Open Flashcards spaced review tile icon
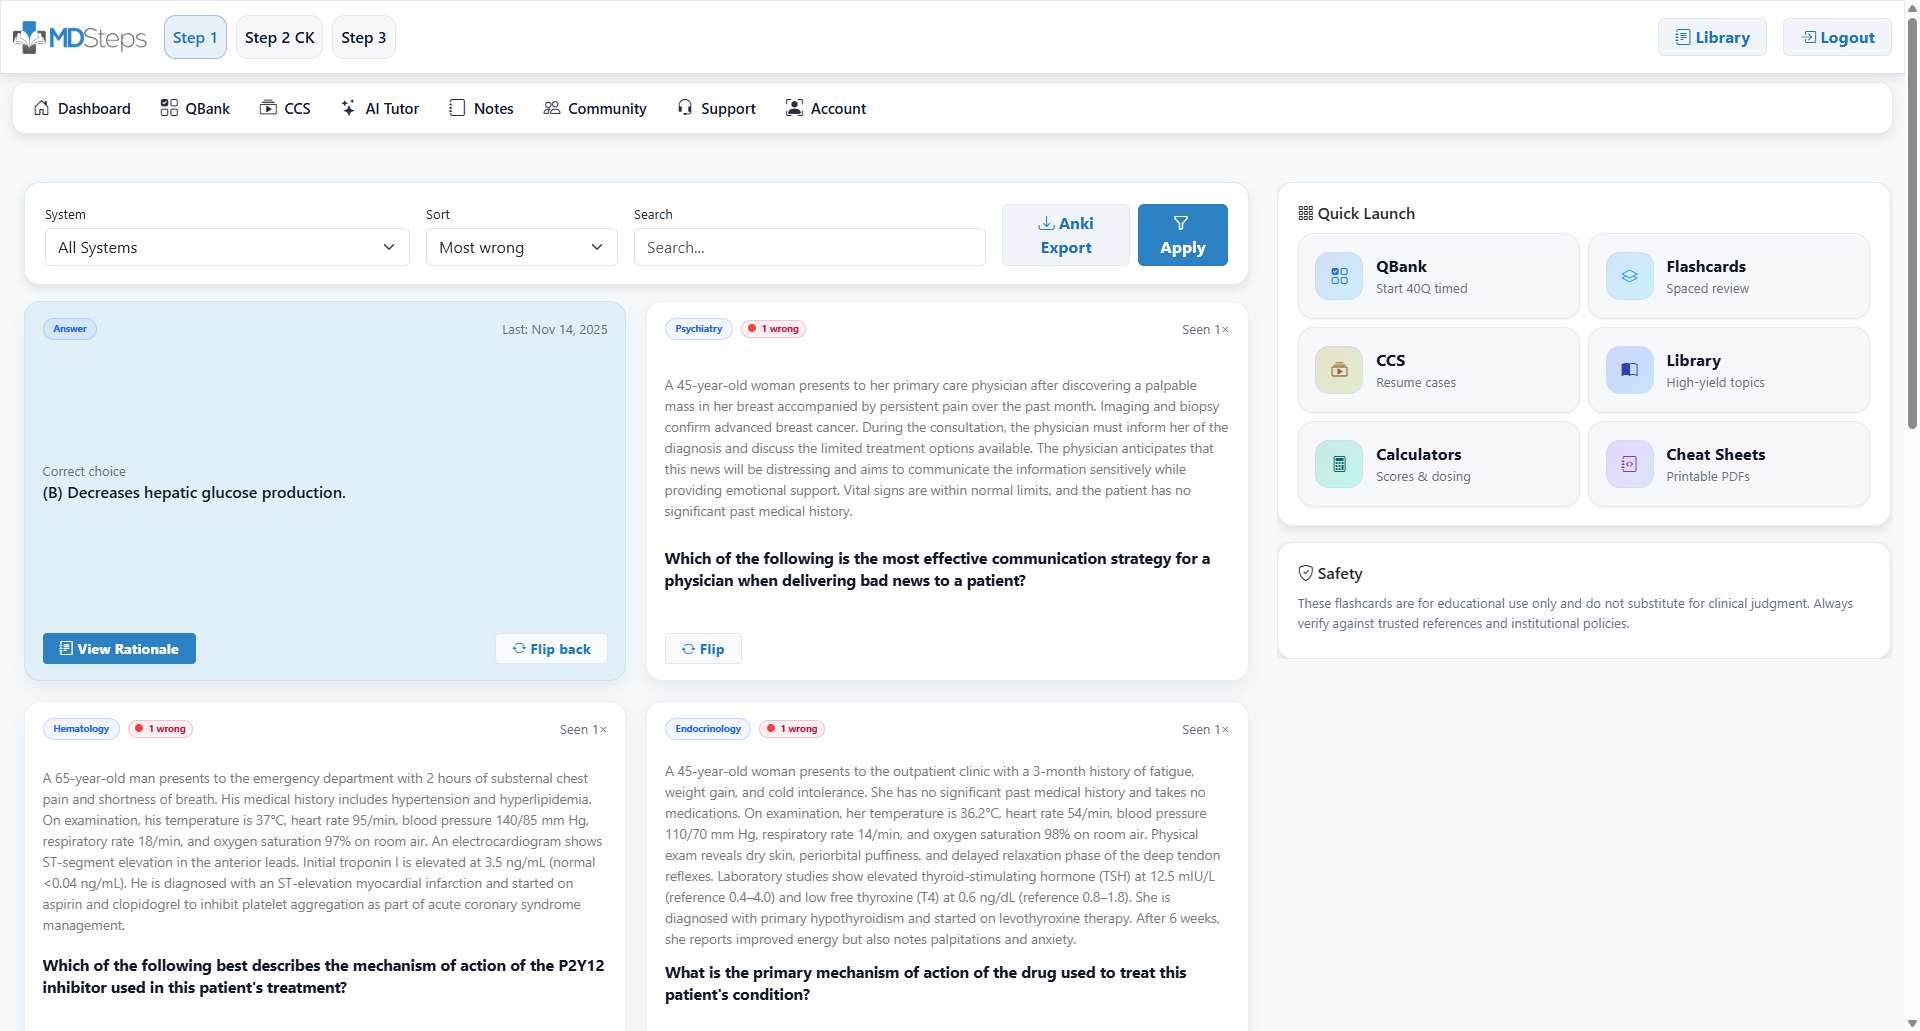 coord(1629,277)
